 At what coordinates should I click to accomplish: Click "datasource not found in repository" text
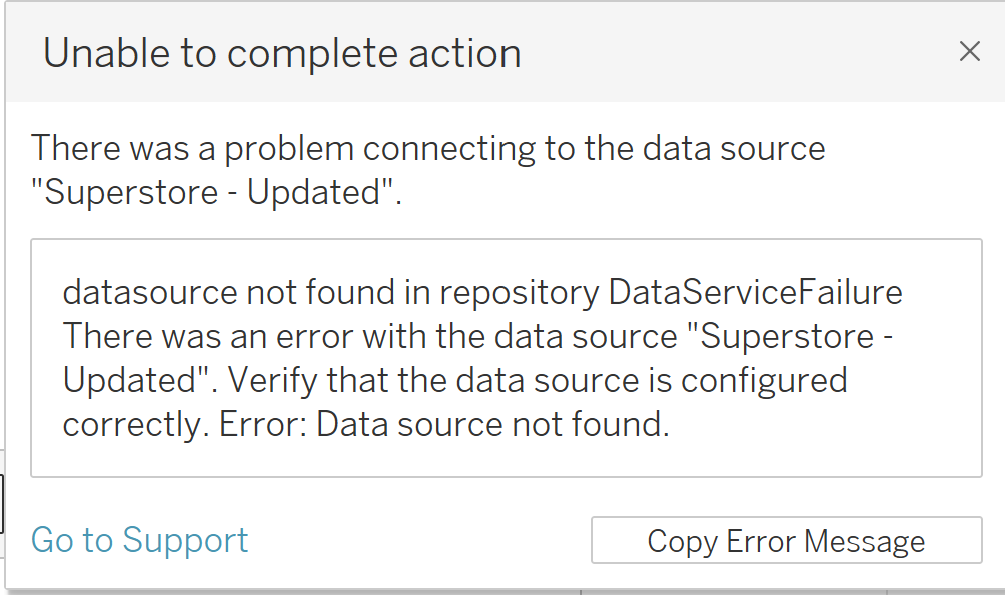click(x=330, y=293)
